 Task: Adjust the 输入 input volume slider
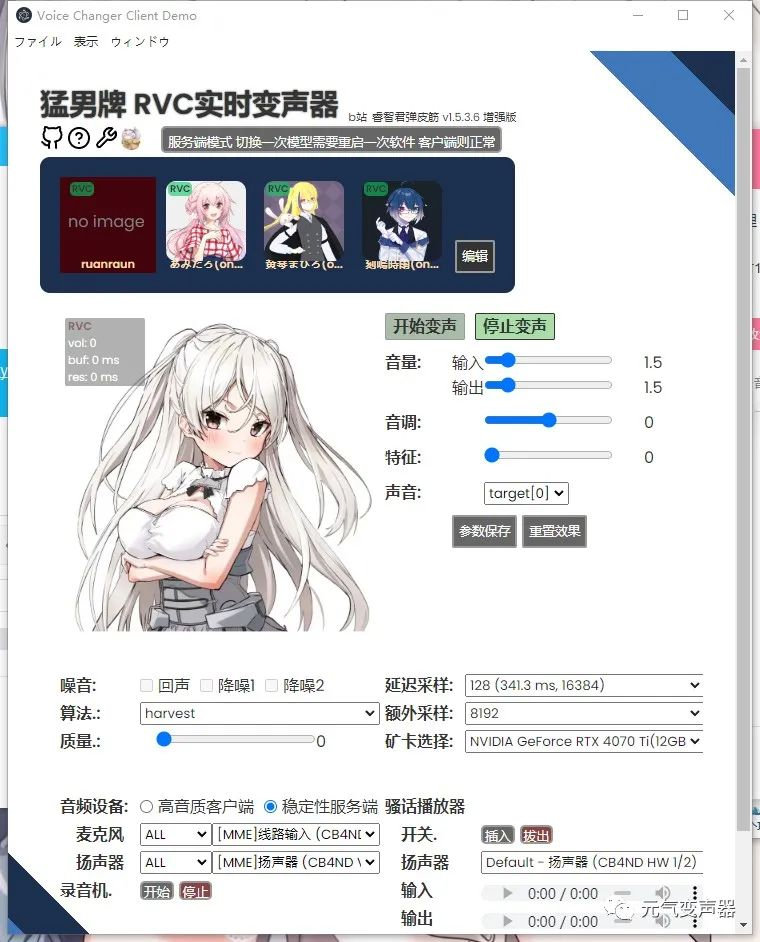(548, 360)
